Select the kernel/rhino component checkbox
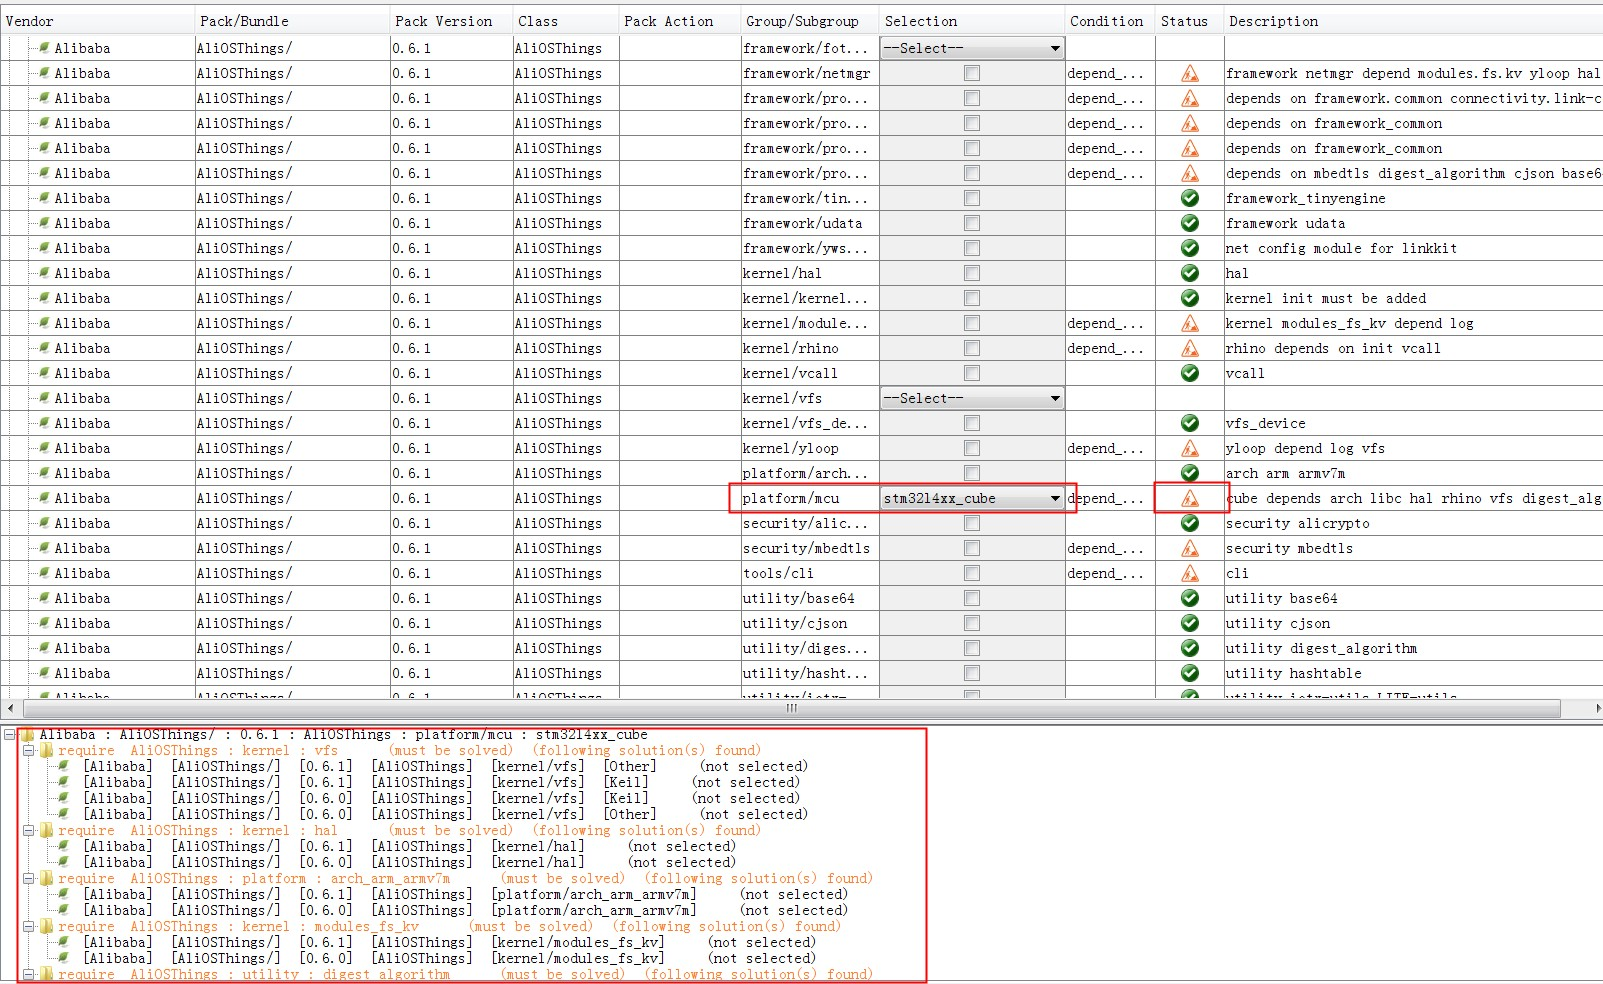This screenshot has width=1603, height=984. point(972,348)
